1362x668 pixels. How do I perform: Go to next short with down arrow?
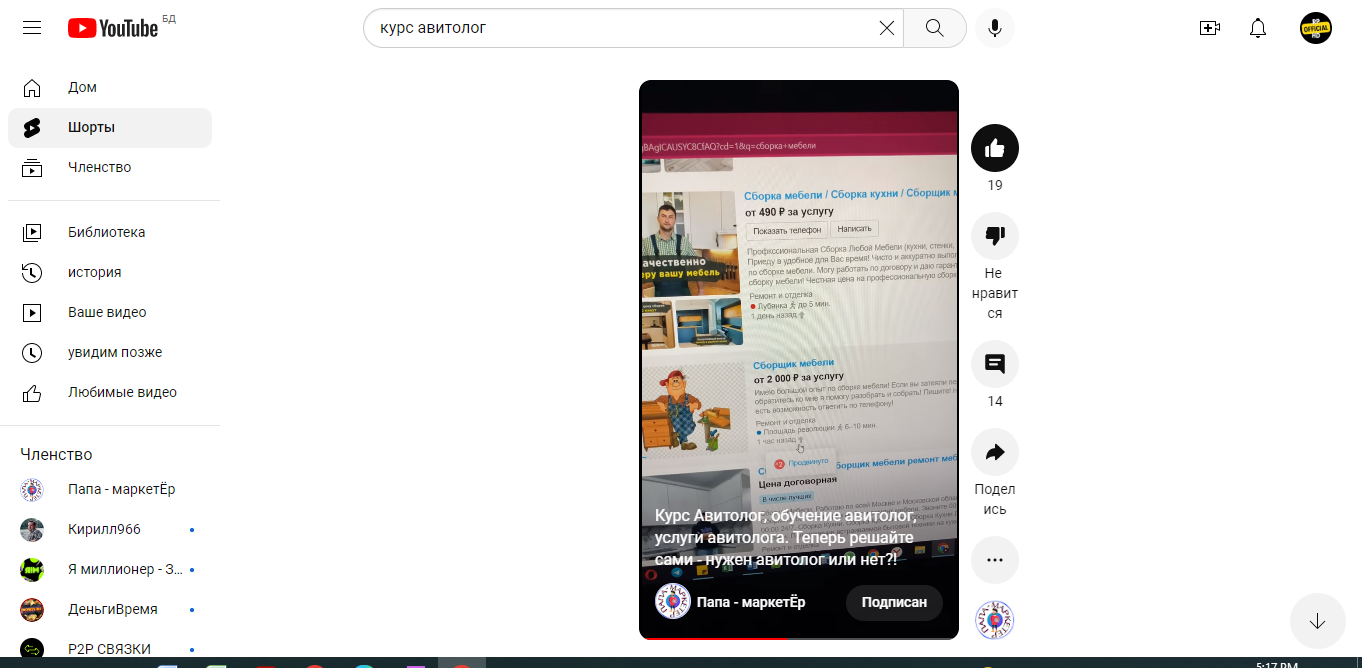point(1318,621)
